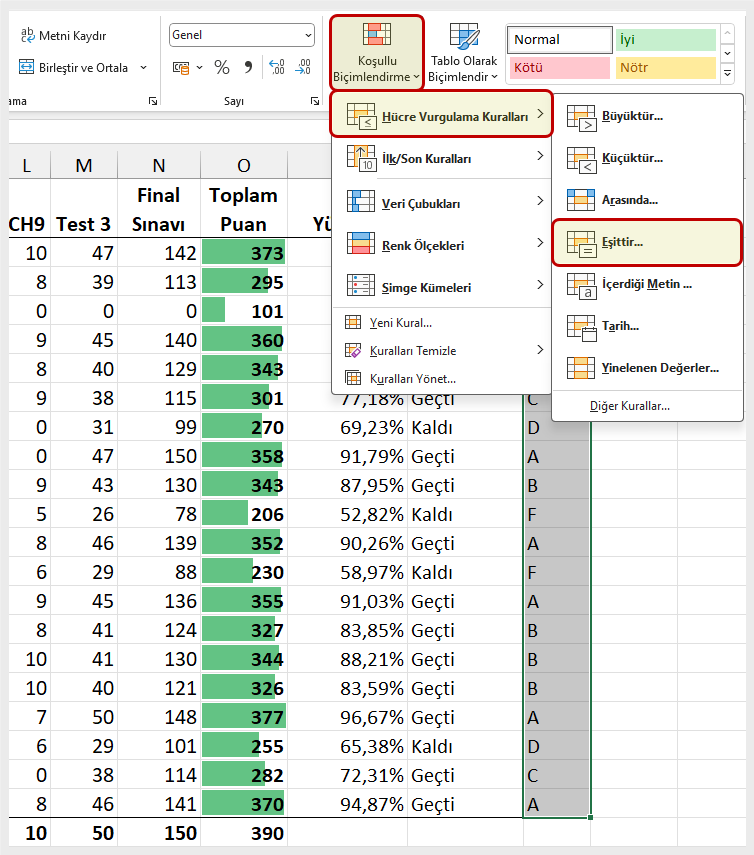
Task: Select column O header
Action: click(x=244, y=165)
